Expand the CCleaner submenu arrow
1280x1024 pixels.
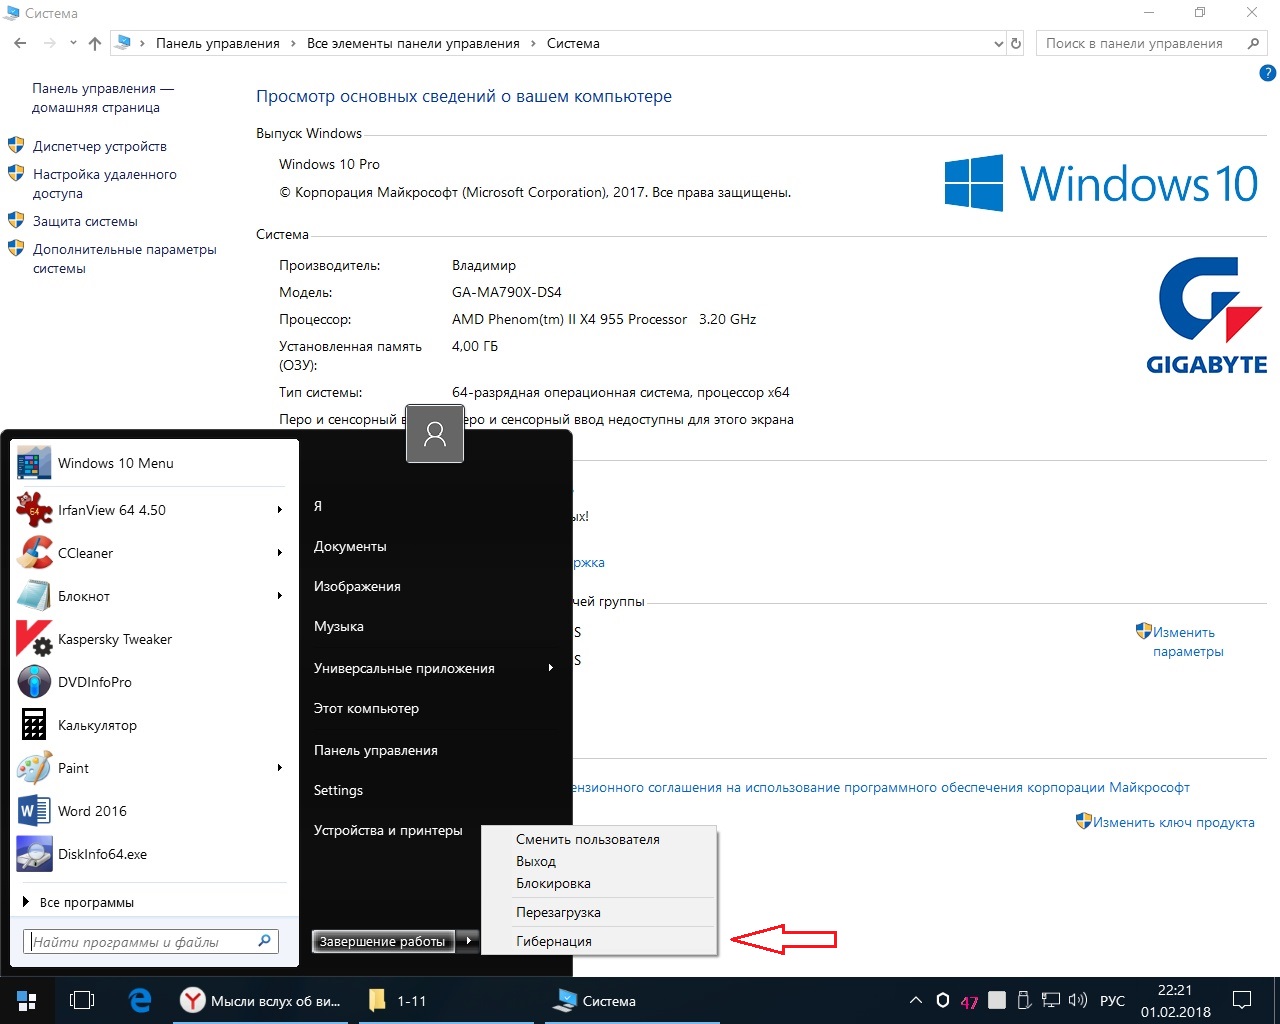tap(280, 553)
